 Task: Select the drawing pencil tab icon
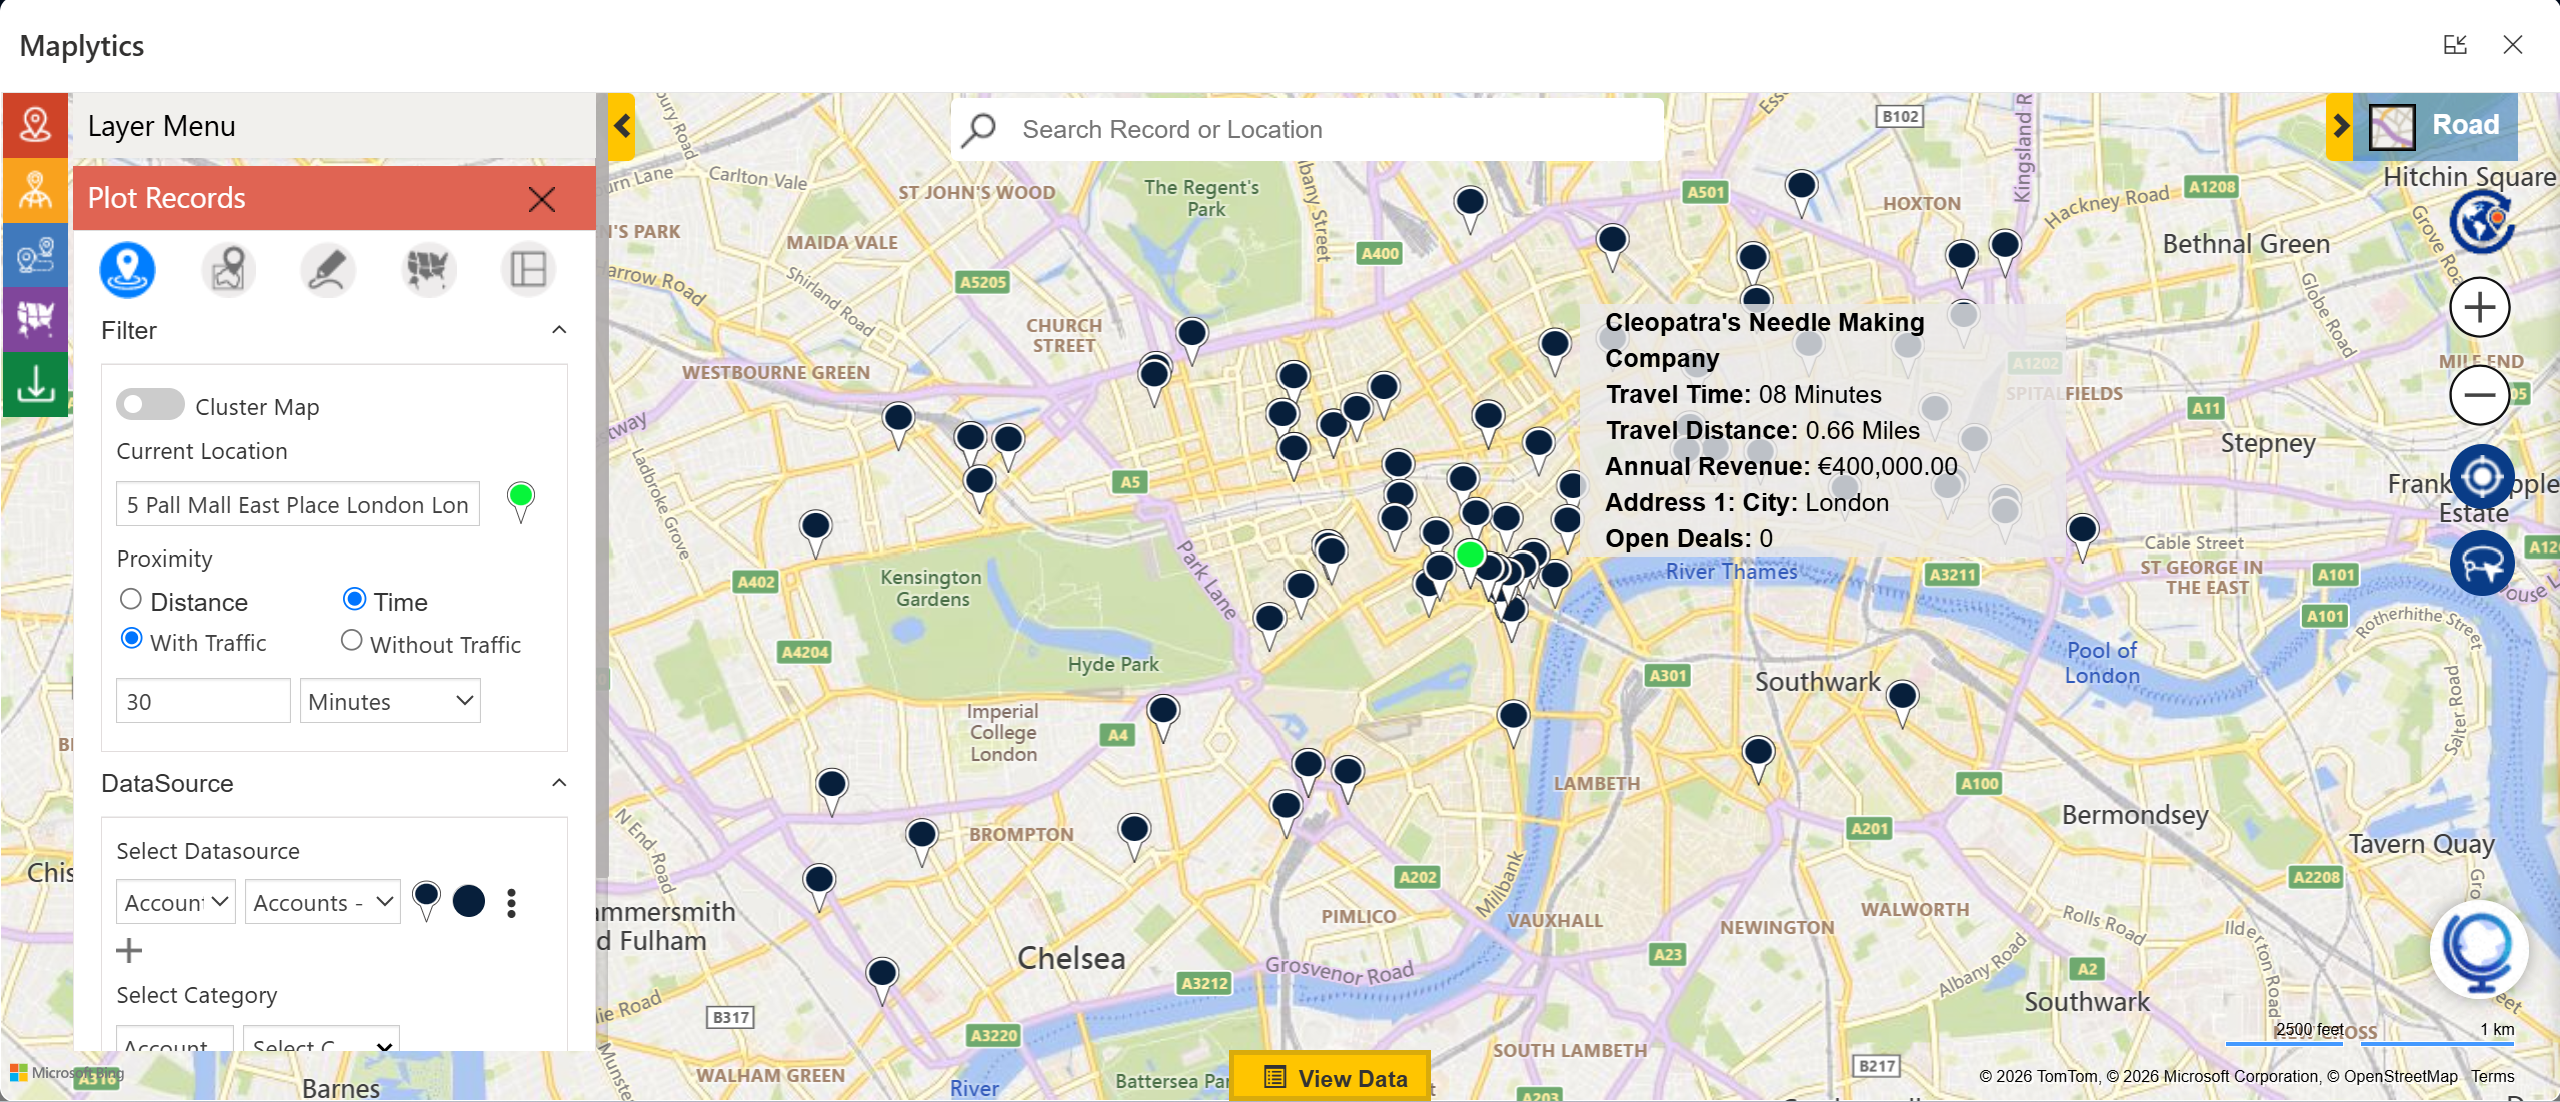pyautogui.click(x=328, y=269)
